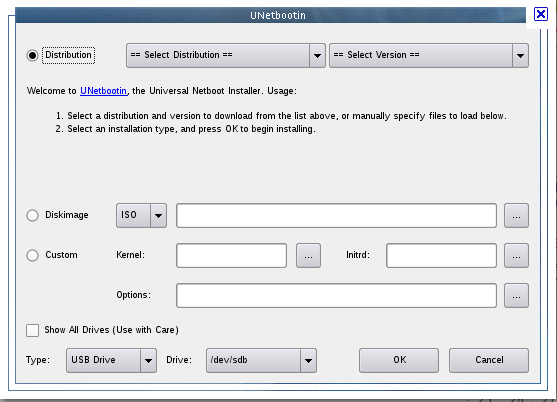557x402 pixels.
Task: Browse for an initrd file
Action: 516,255
